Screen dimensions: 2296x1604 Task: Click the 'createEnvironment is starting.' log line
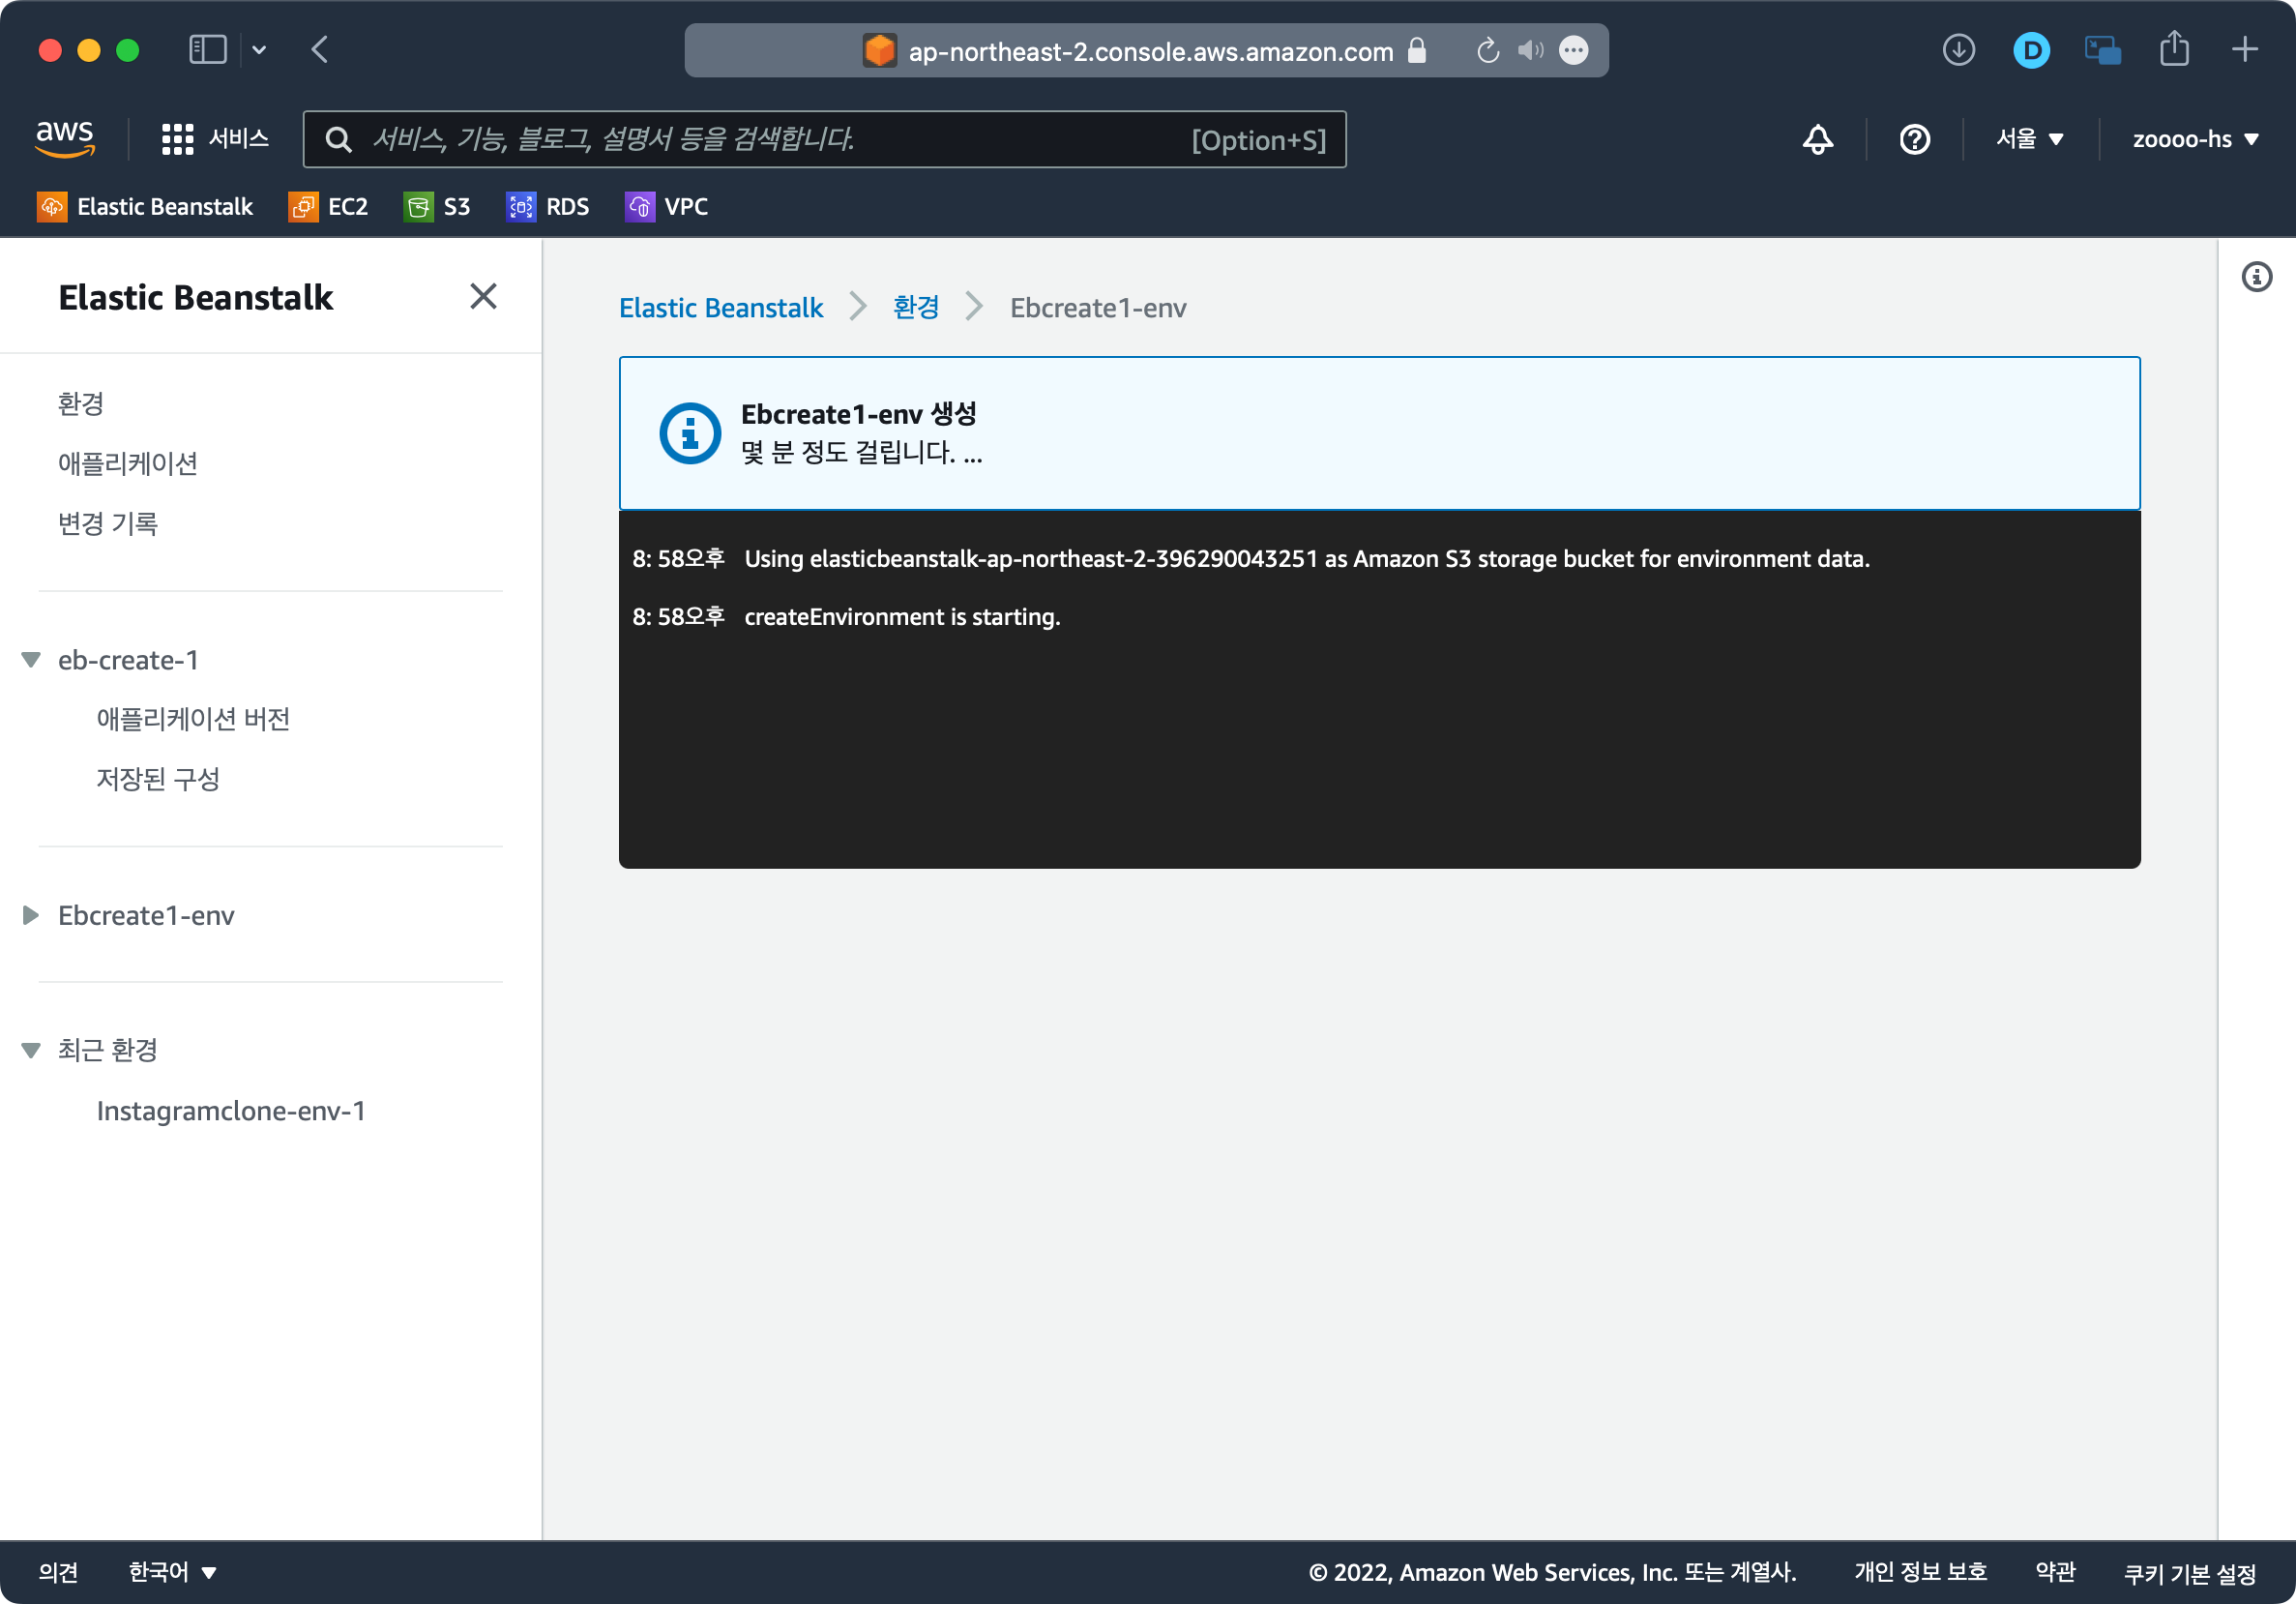click(x=902, y=617)
